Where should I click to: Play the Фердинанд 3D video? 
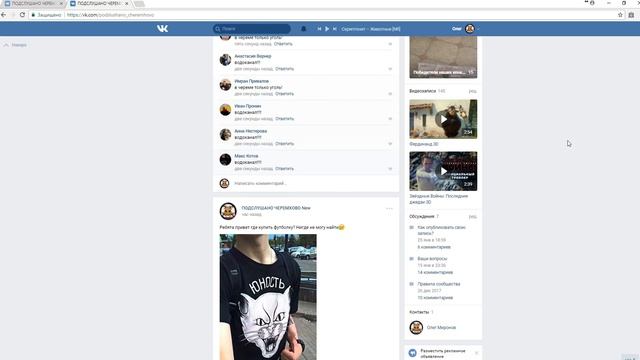coord(443,119)
